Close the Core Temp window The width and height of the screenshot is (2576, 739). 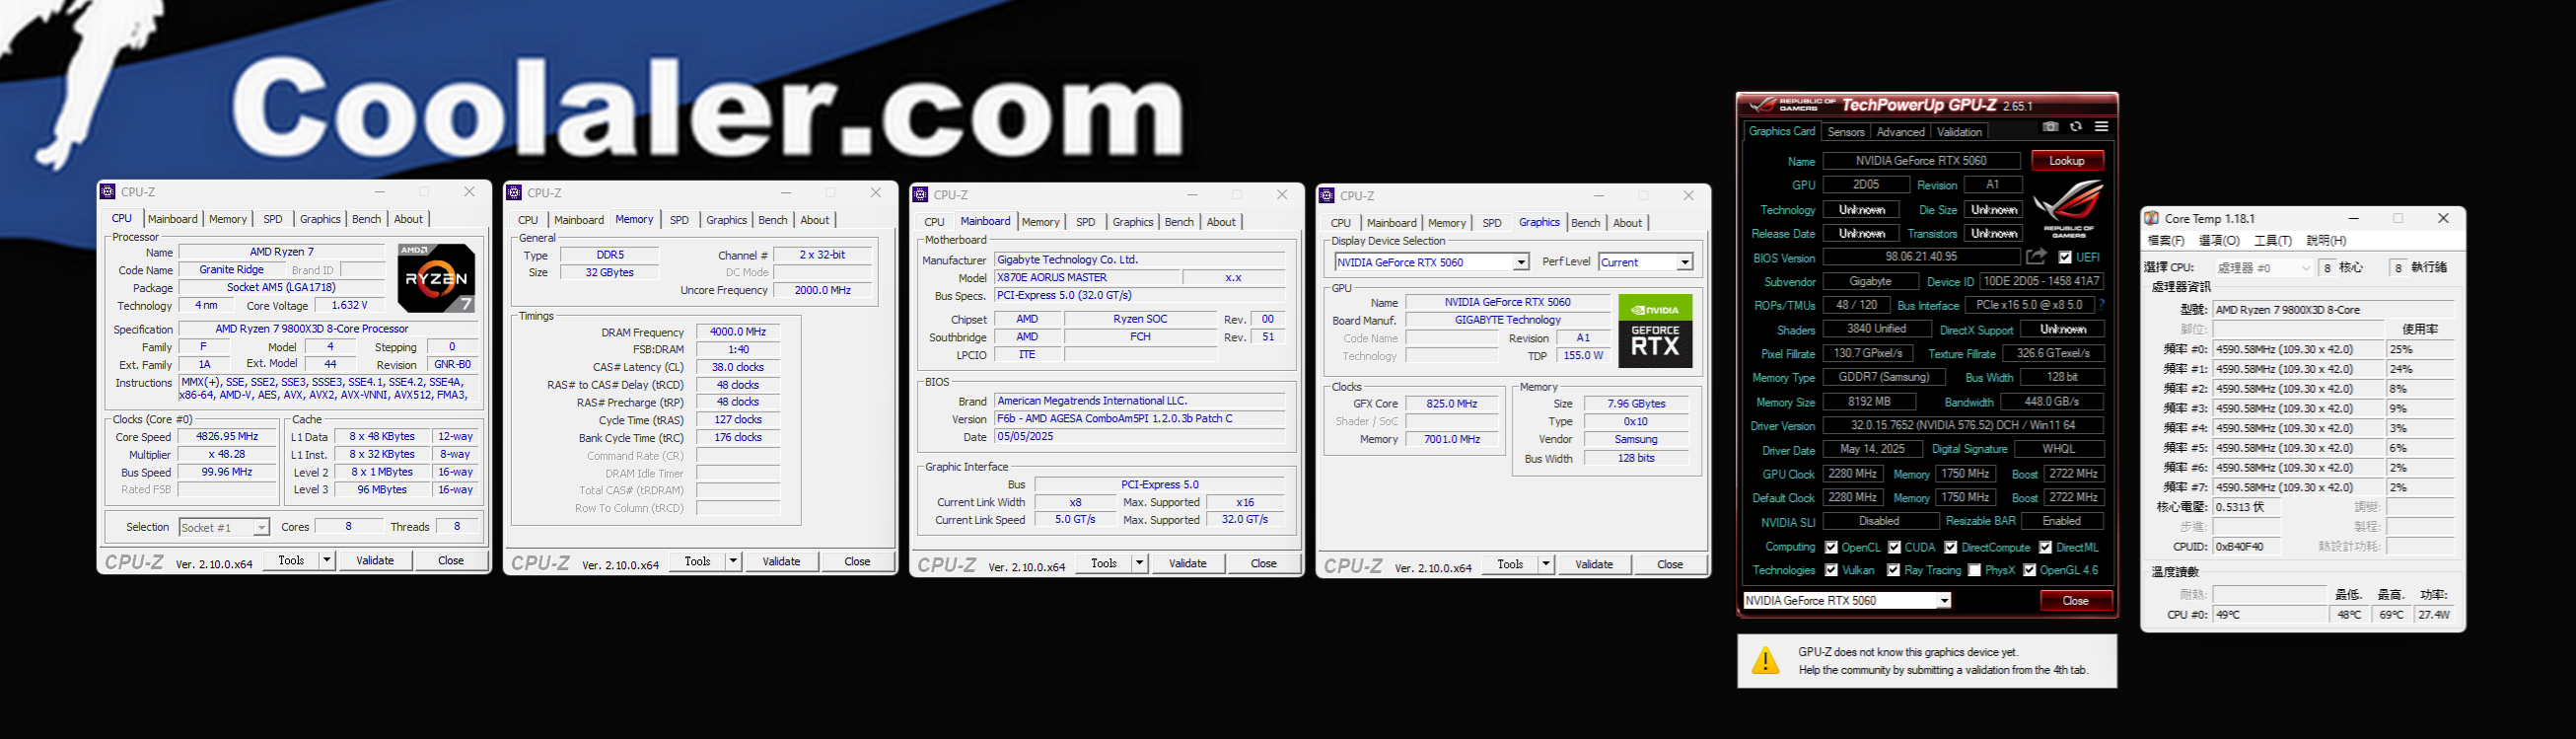(x=2443, y=218)
